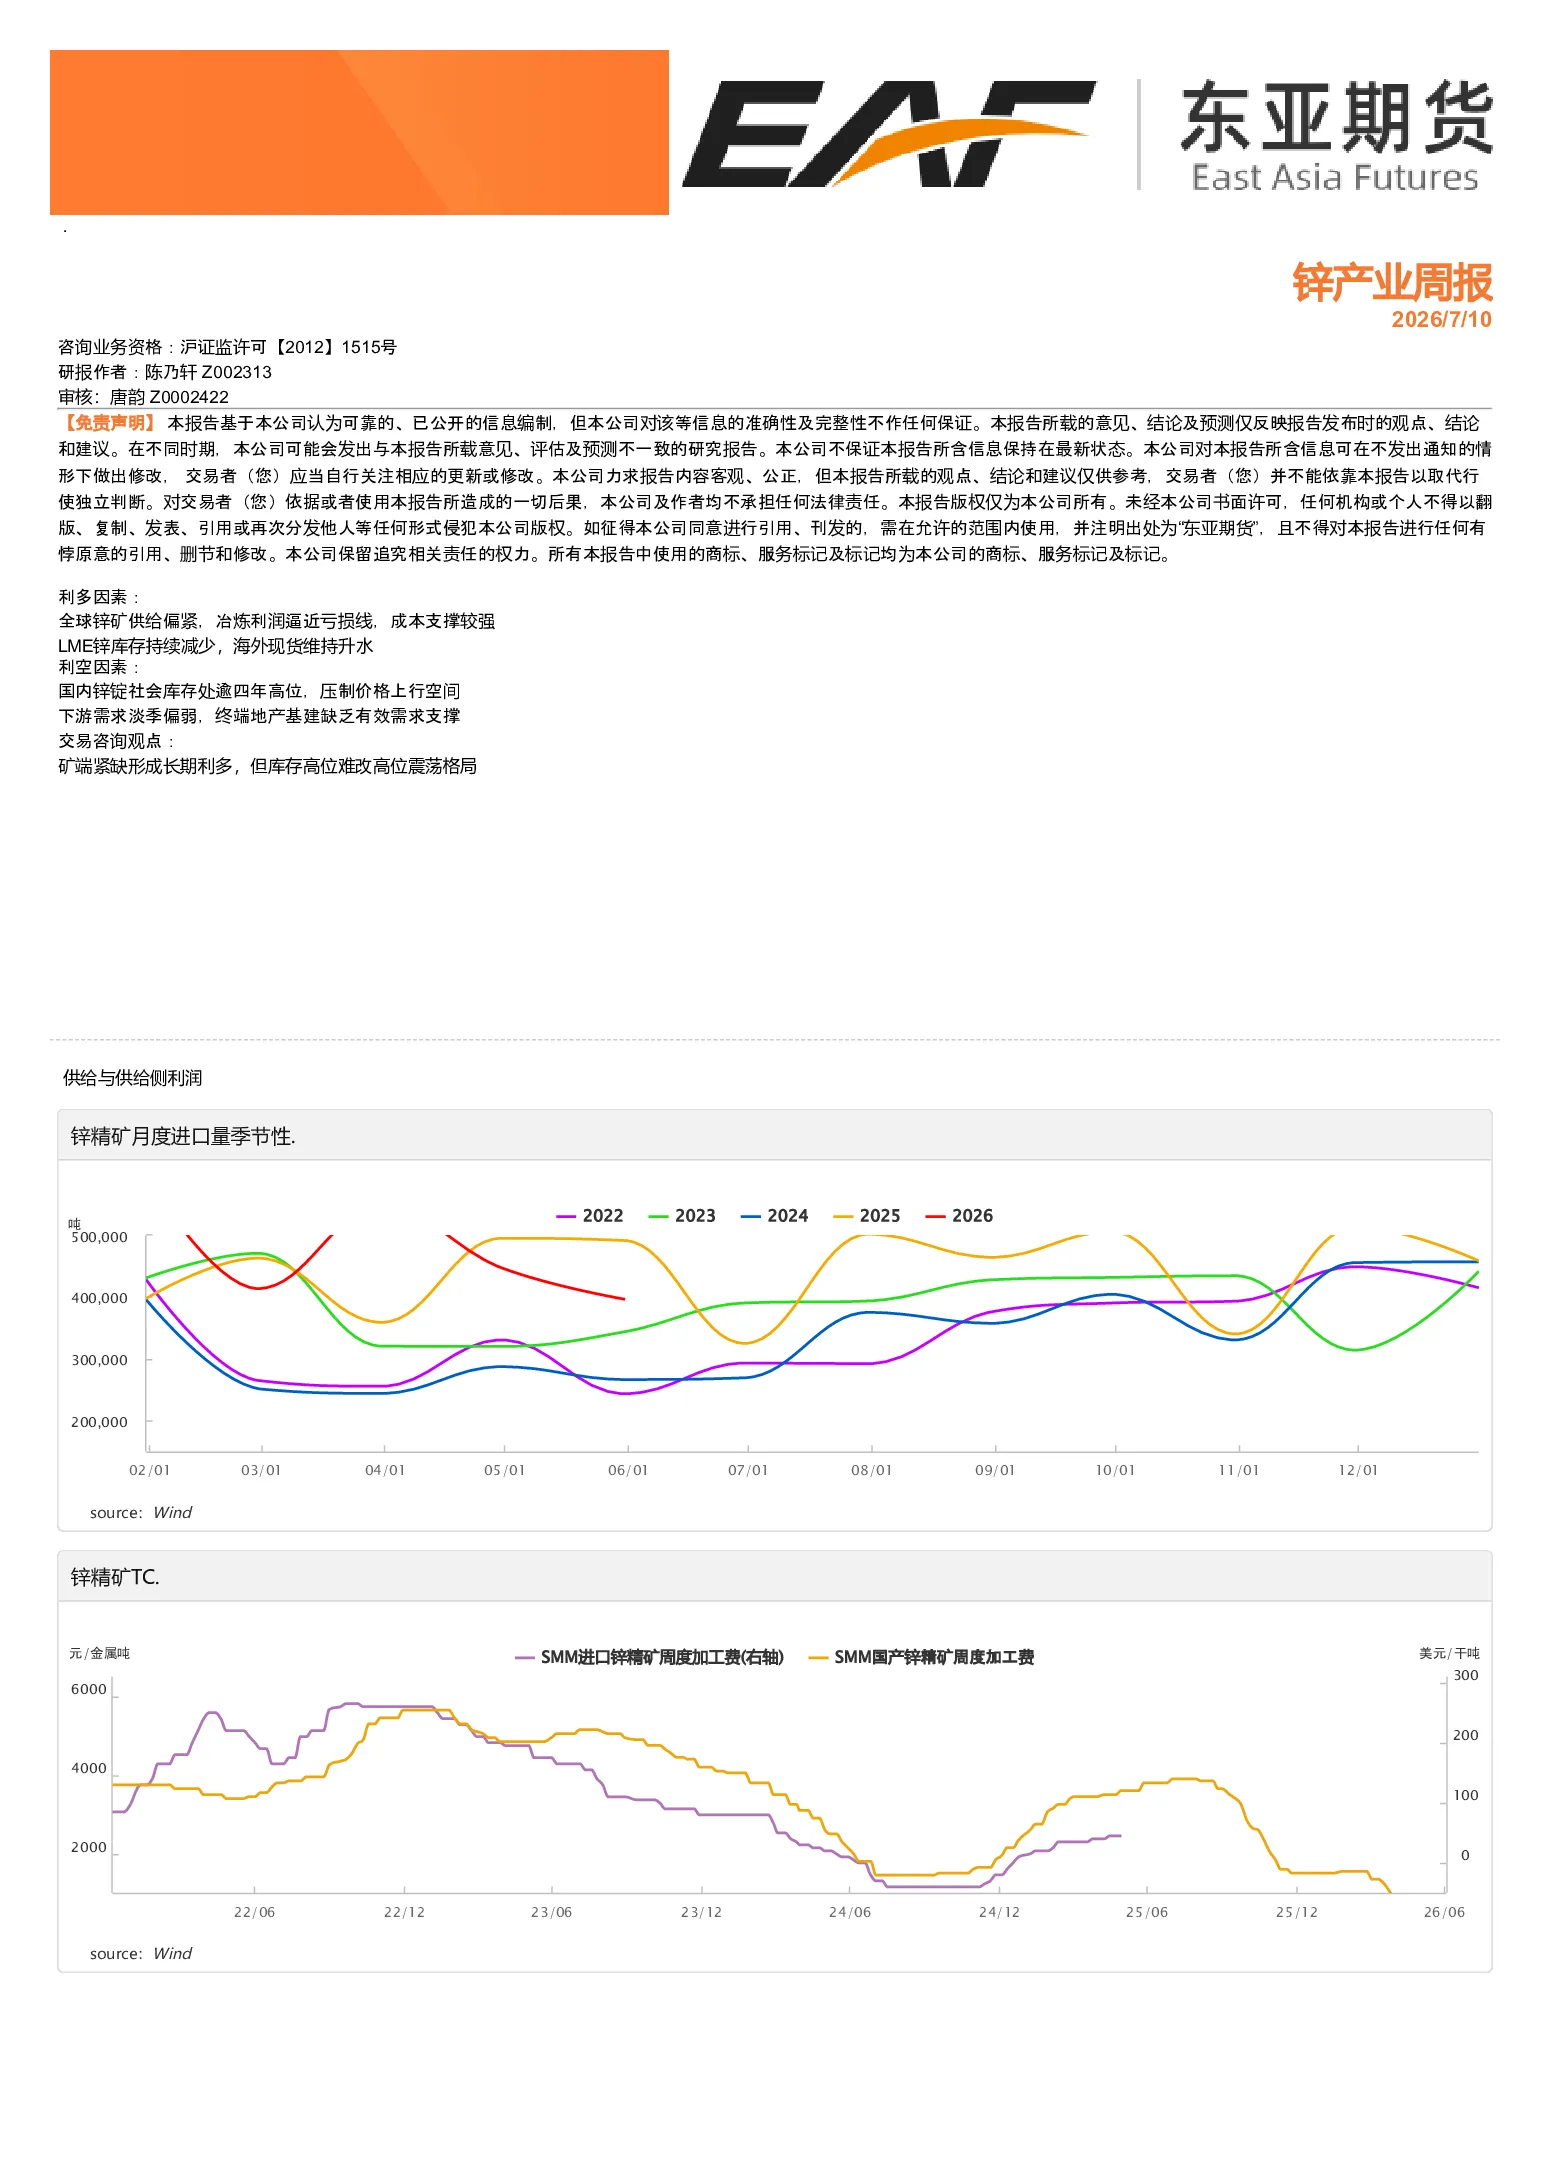
Task: Click the 400,000 y-axis label
Action: tap(99, 1298)
